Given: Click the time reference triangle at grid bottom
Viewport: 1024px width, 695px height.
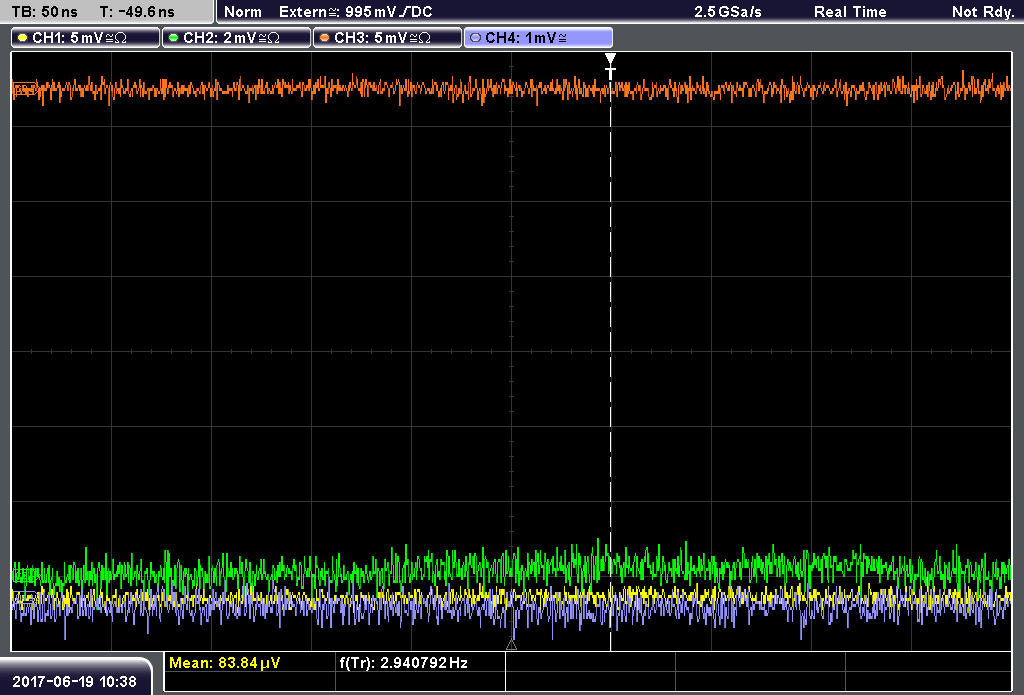Looking at the screenshot, I should coord(511,645).
